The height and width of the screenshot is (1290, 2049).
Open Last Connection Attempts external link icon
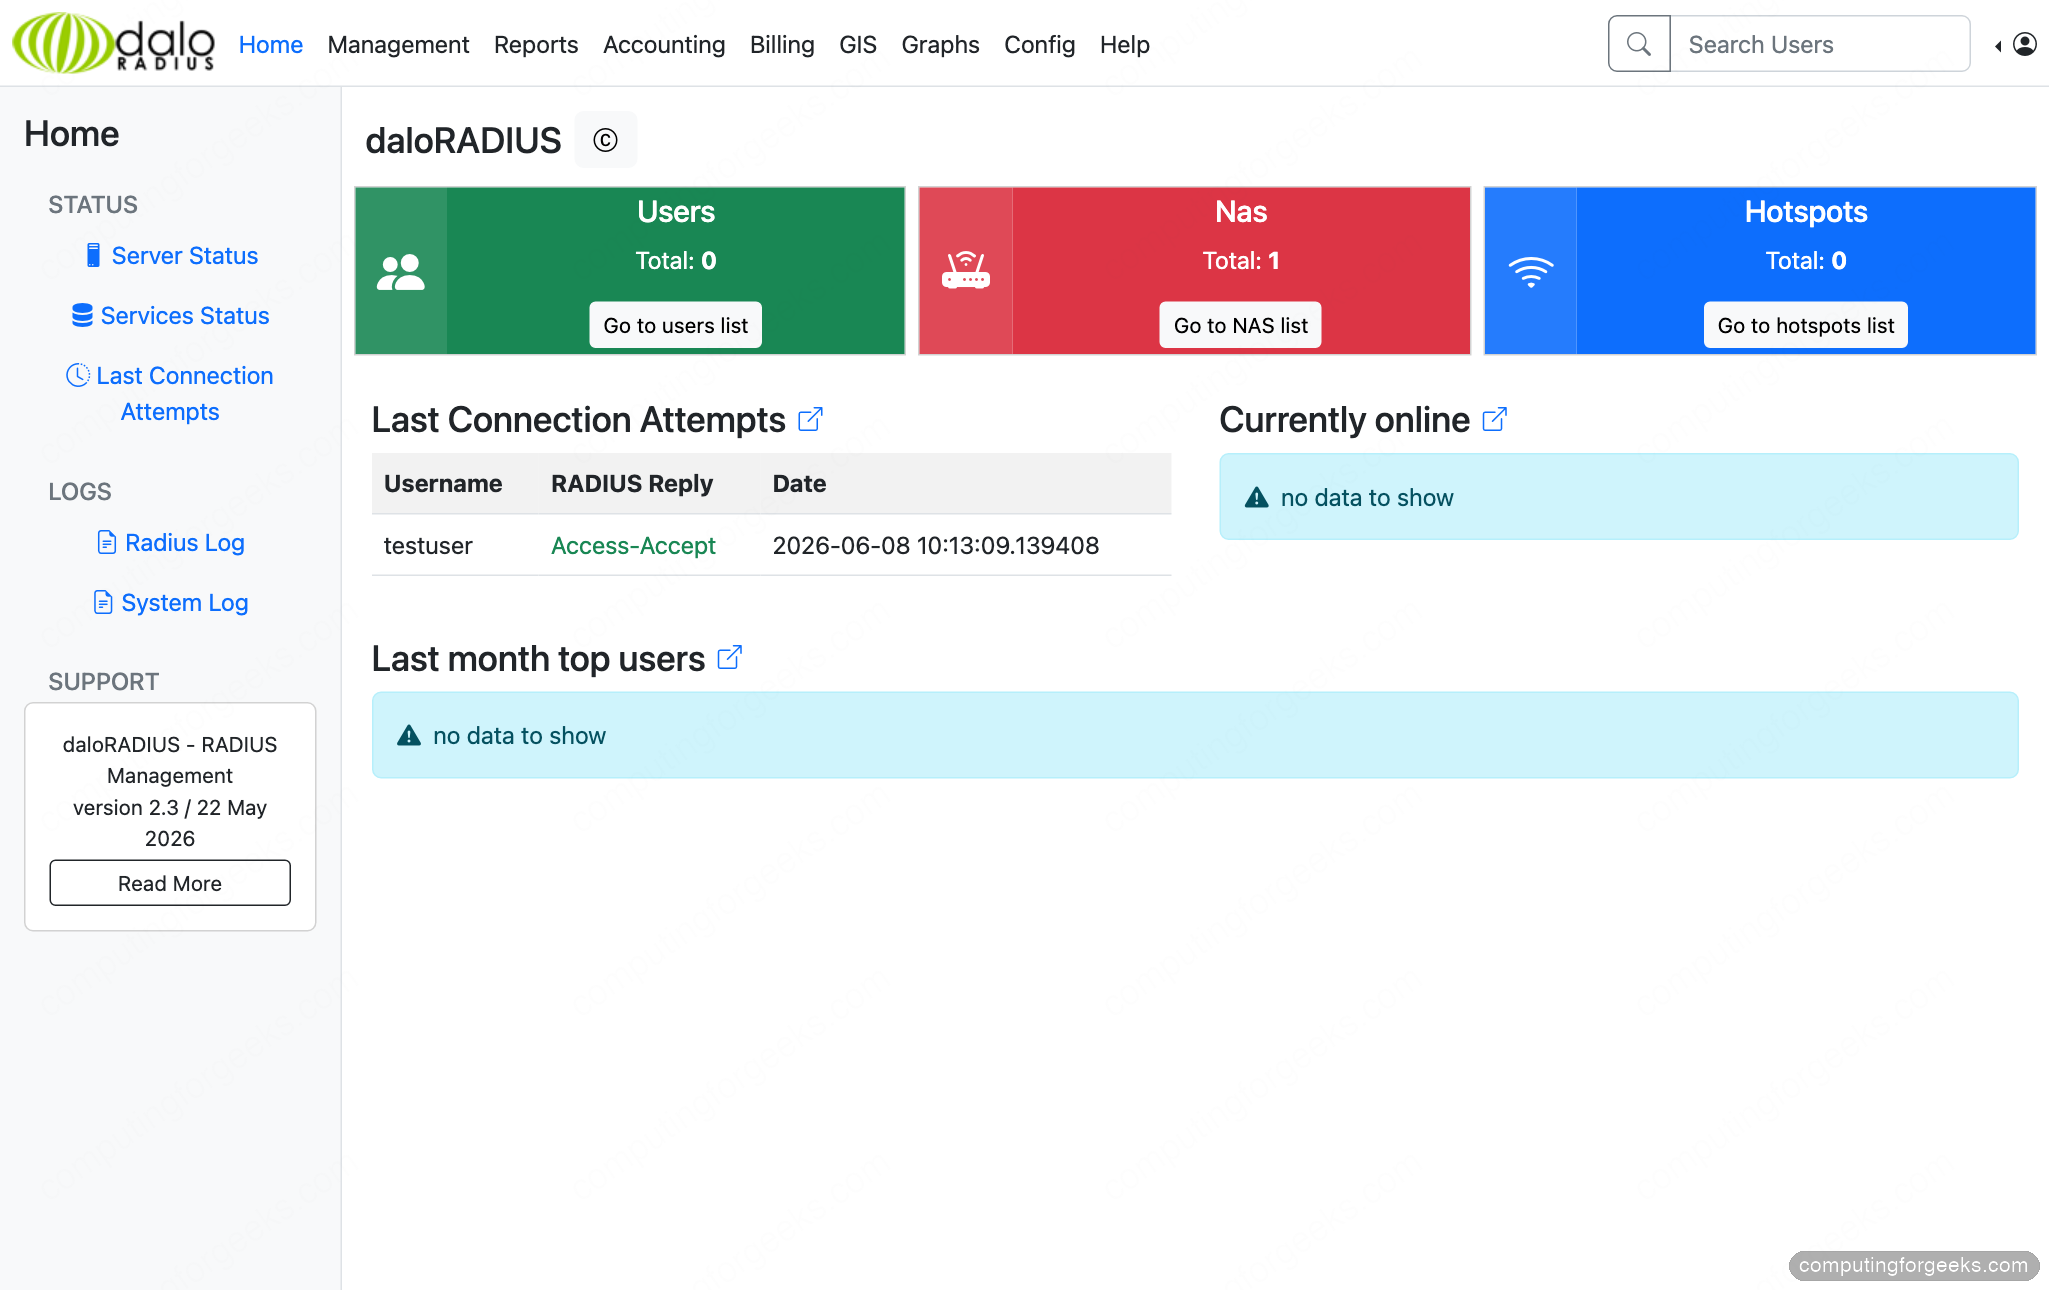pyautogui.click(x=810, y=419)
